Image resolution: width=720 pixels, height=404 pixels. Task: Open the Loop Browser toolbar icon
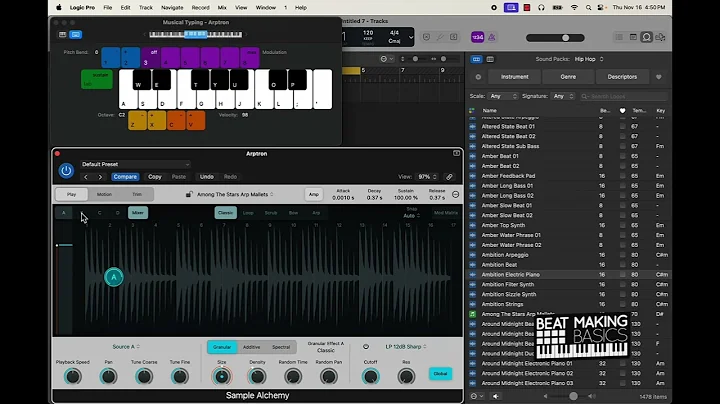pyautogui.click(x=647, y=37)
